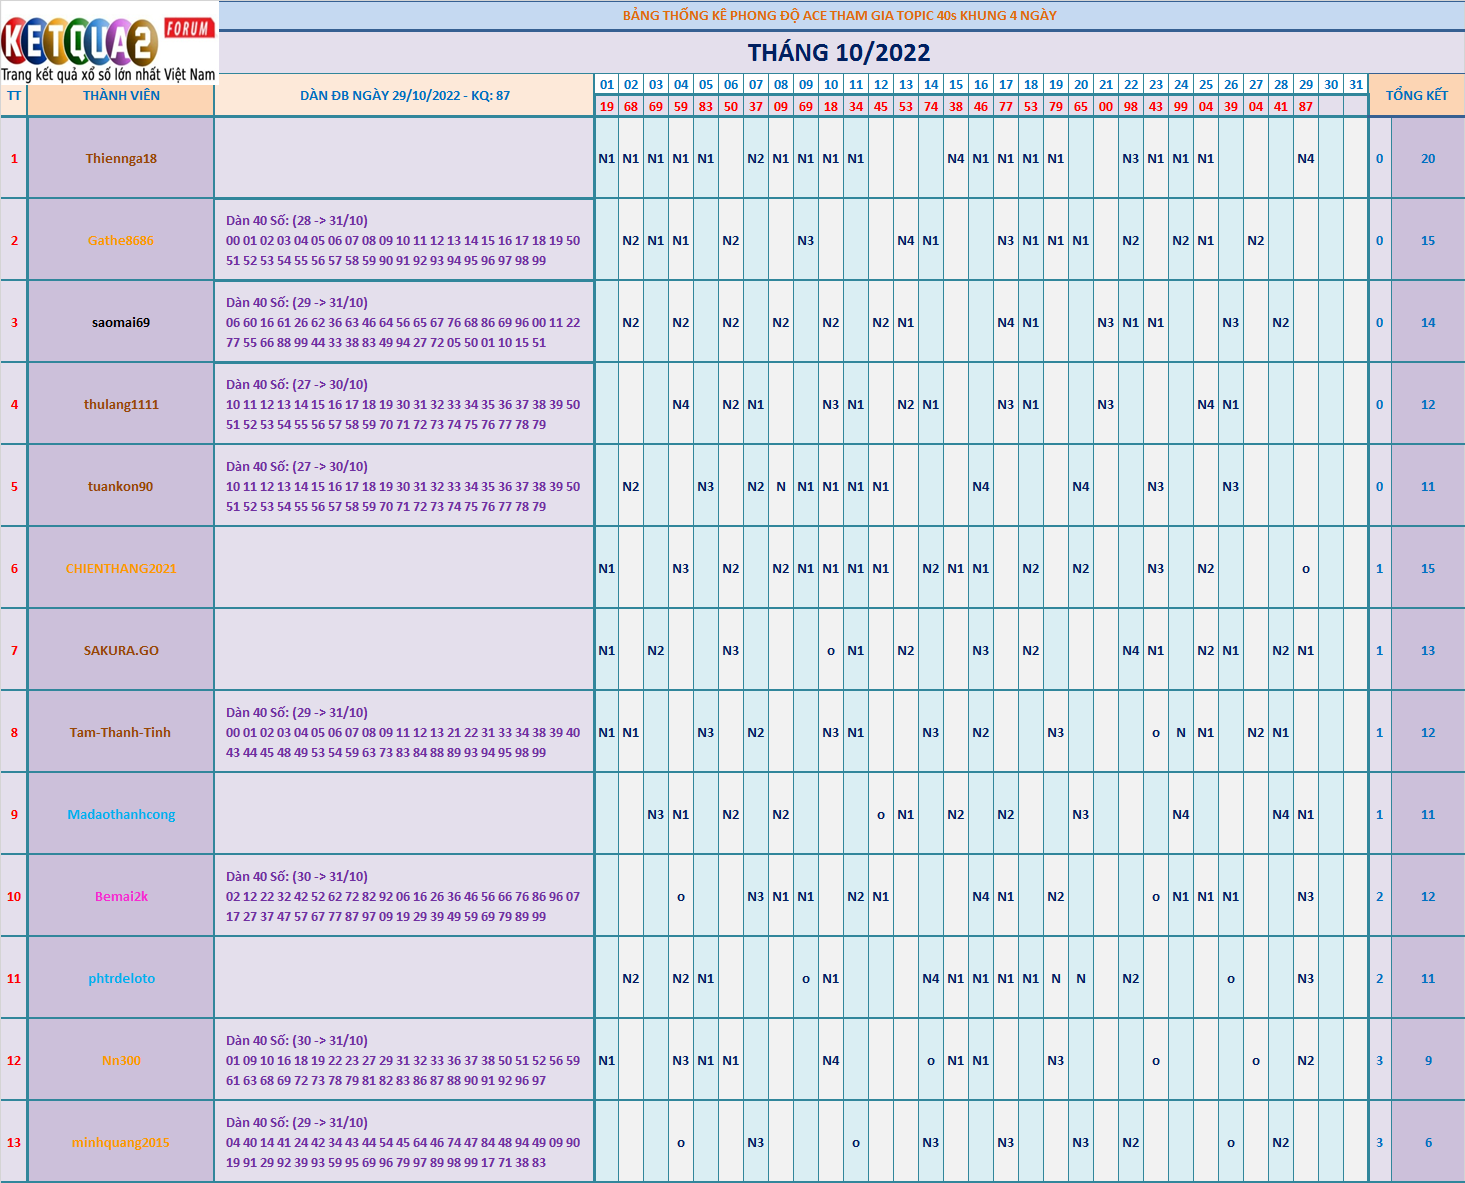Click the Madaothanhcong member name
This screenshot has height=1183, width=1465.
tap(121, 814)
